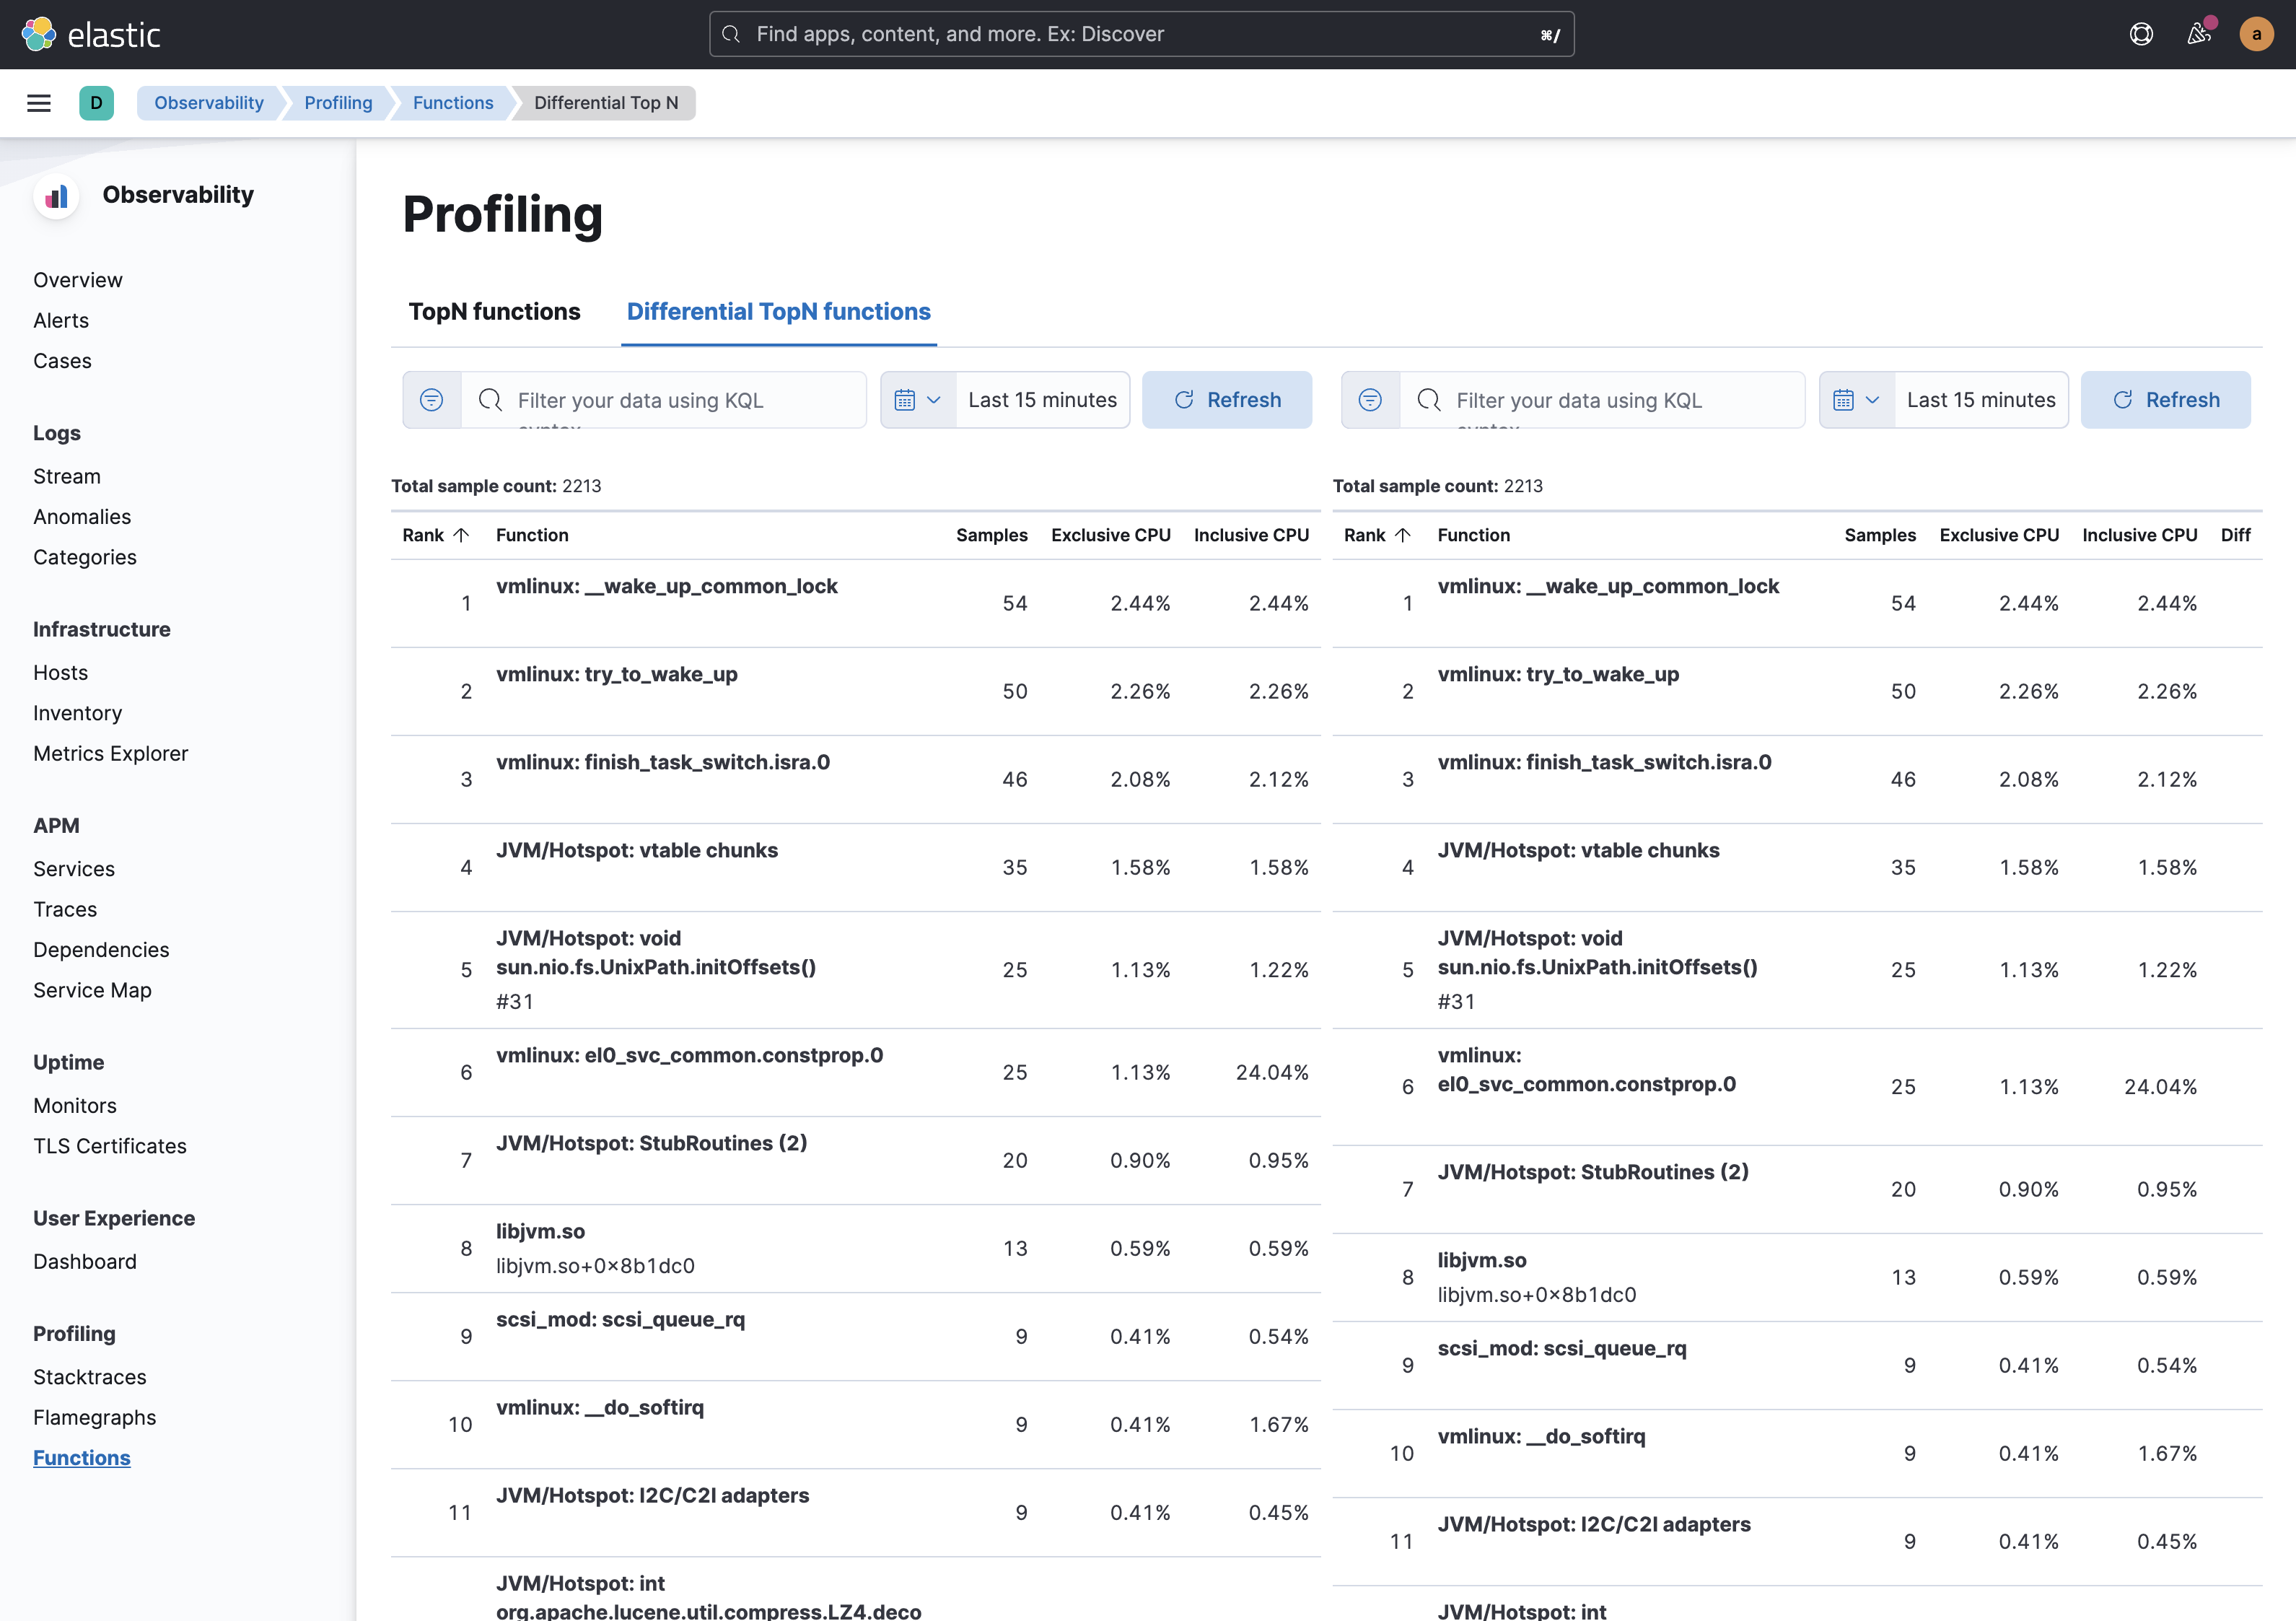Sort left table by Rank column

pos(435,535)
